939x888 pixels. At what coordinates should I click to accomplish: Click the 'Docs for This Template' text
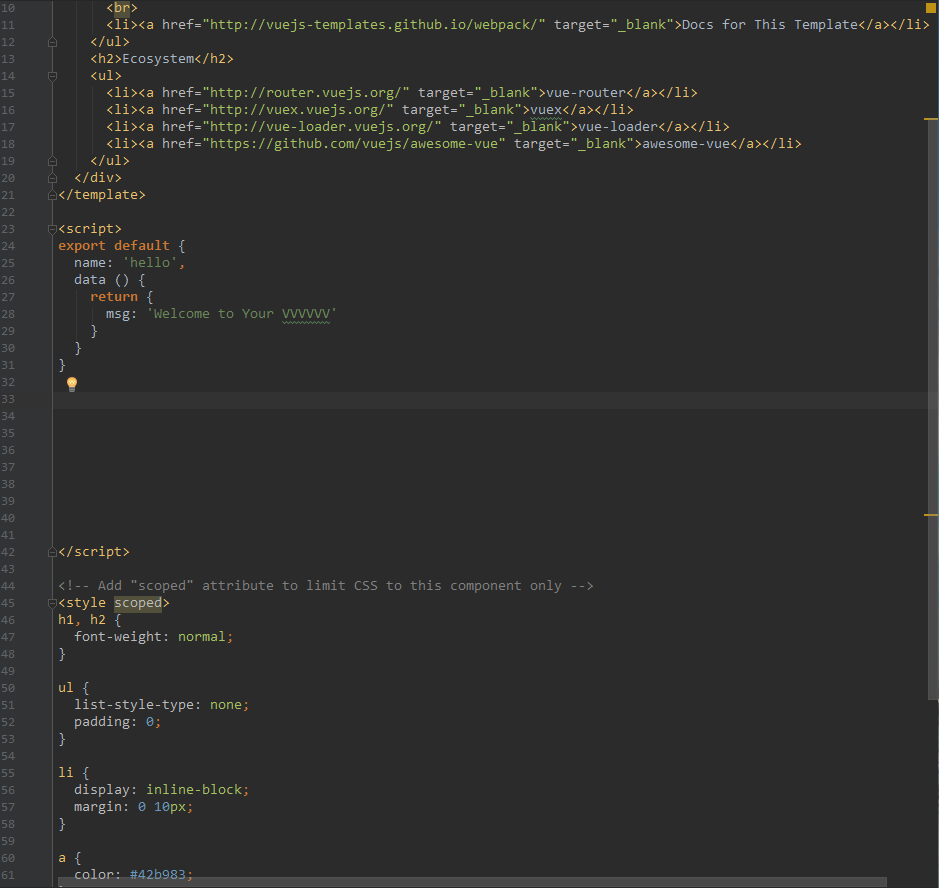pyautogui.click(x=770, y=25)
